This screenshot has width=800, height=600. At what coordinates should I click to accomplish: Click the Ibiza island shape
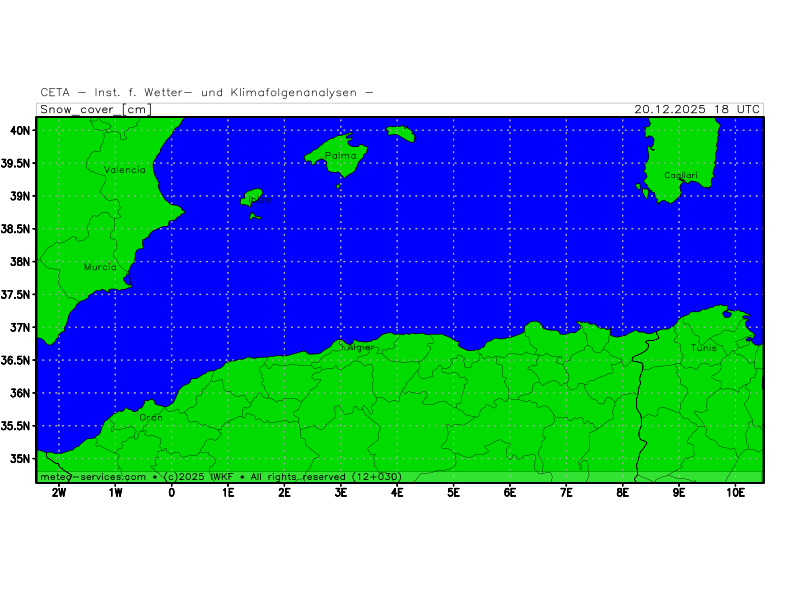point(253,197)
